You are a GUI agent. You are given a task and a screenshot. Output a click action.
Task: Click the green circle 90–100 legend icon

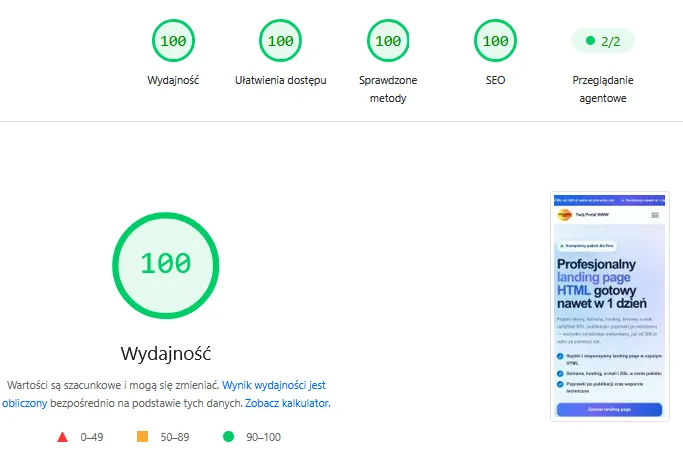point(228,437)
